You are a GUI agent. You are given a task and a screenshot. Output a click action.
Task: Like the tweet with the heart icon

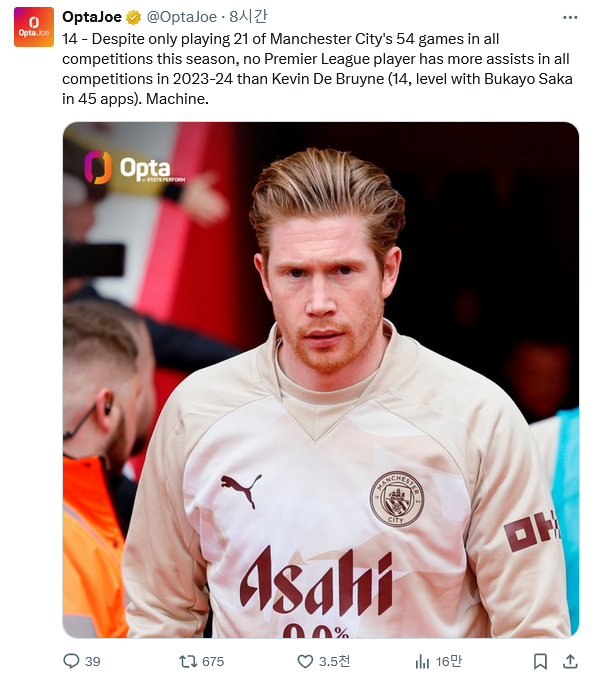click(305, 661)
